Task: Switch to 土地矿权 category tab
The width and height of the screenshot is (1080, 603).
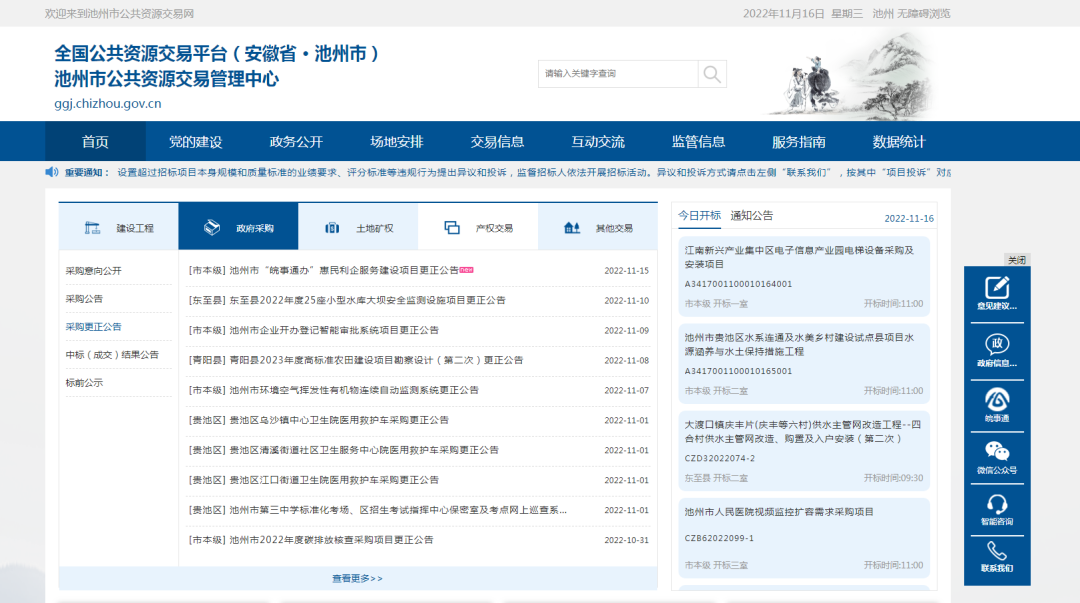Action: point(358,227)
